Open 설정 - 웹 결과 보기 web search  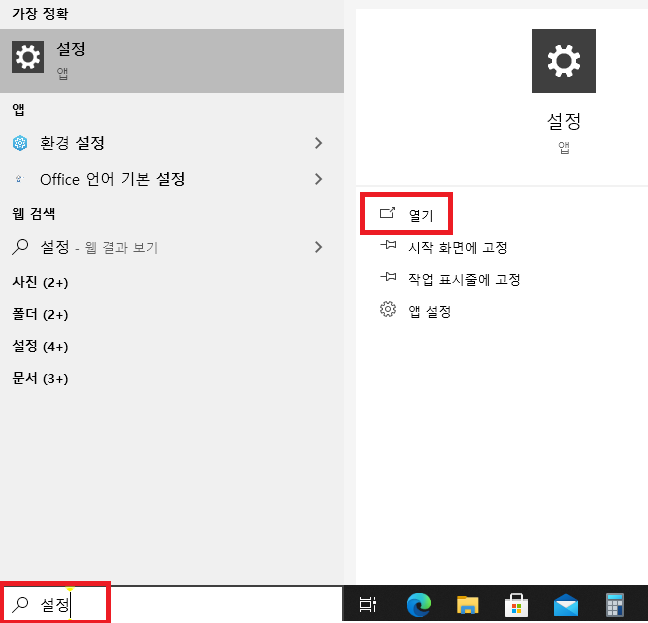[172, 247]
